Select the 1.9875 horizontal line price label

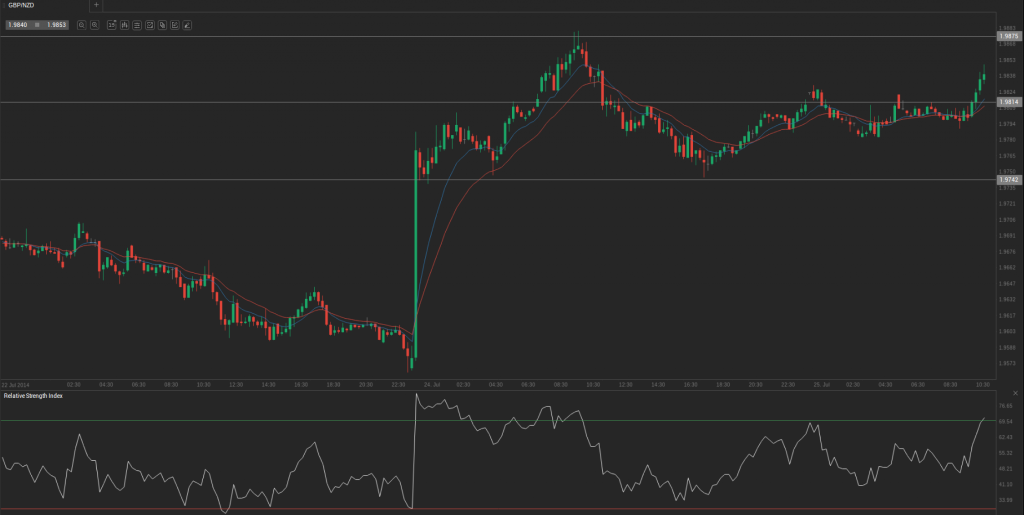pos(1009,36)
